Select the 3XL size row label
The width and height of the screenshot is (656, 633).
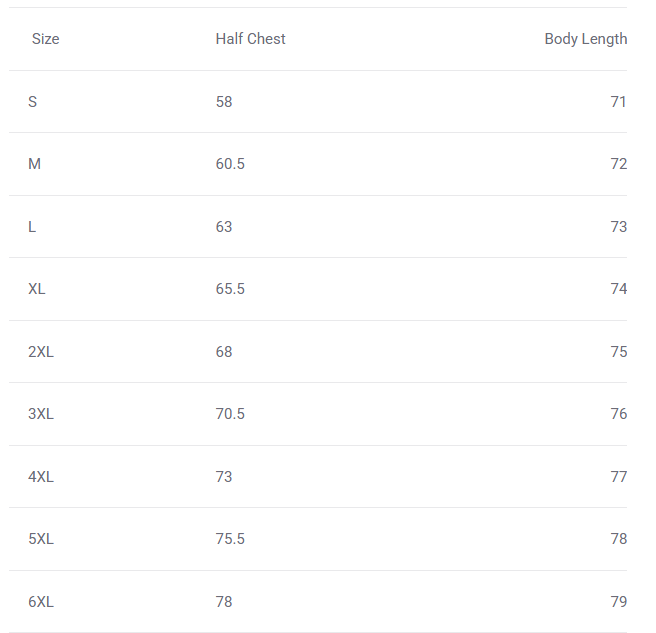41,414
